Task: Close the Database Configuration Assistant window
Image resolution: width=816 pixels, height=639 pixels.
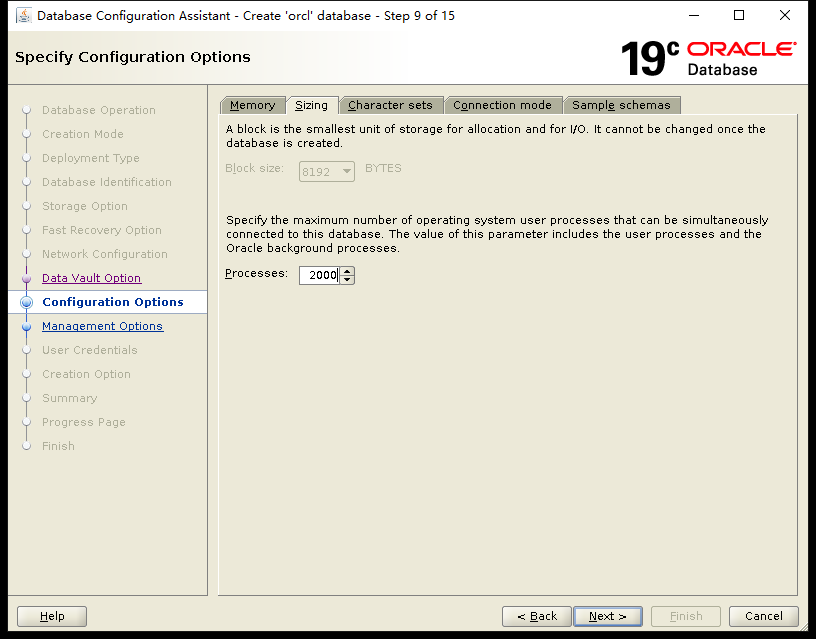Action: point(785,16)
